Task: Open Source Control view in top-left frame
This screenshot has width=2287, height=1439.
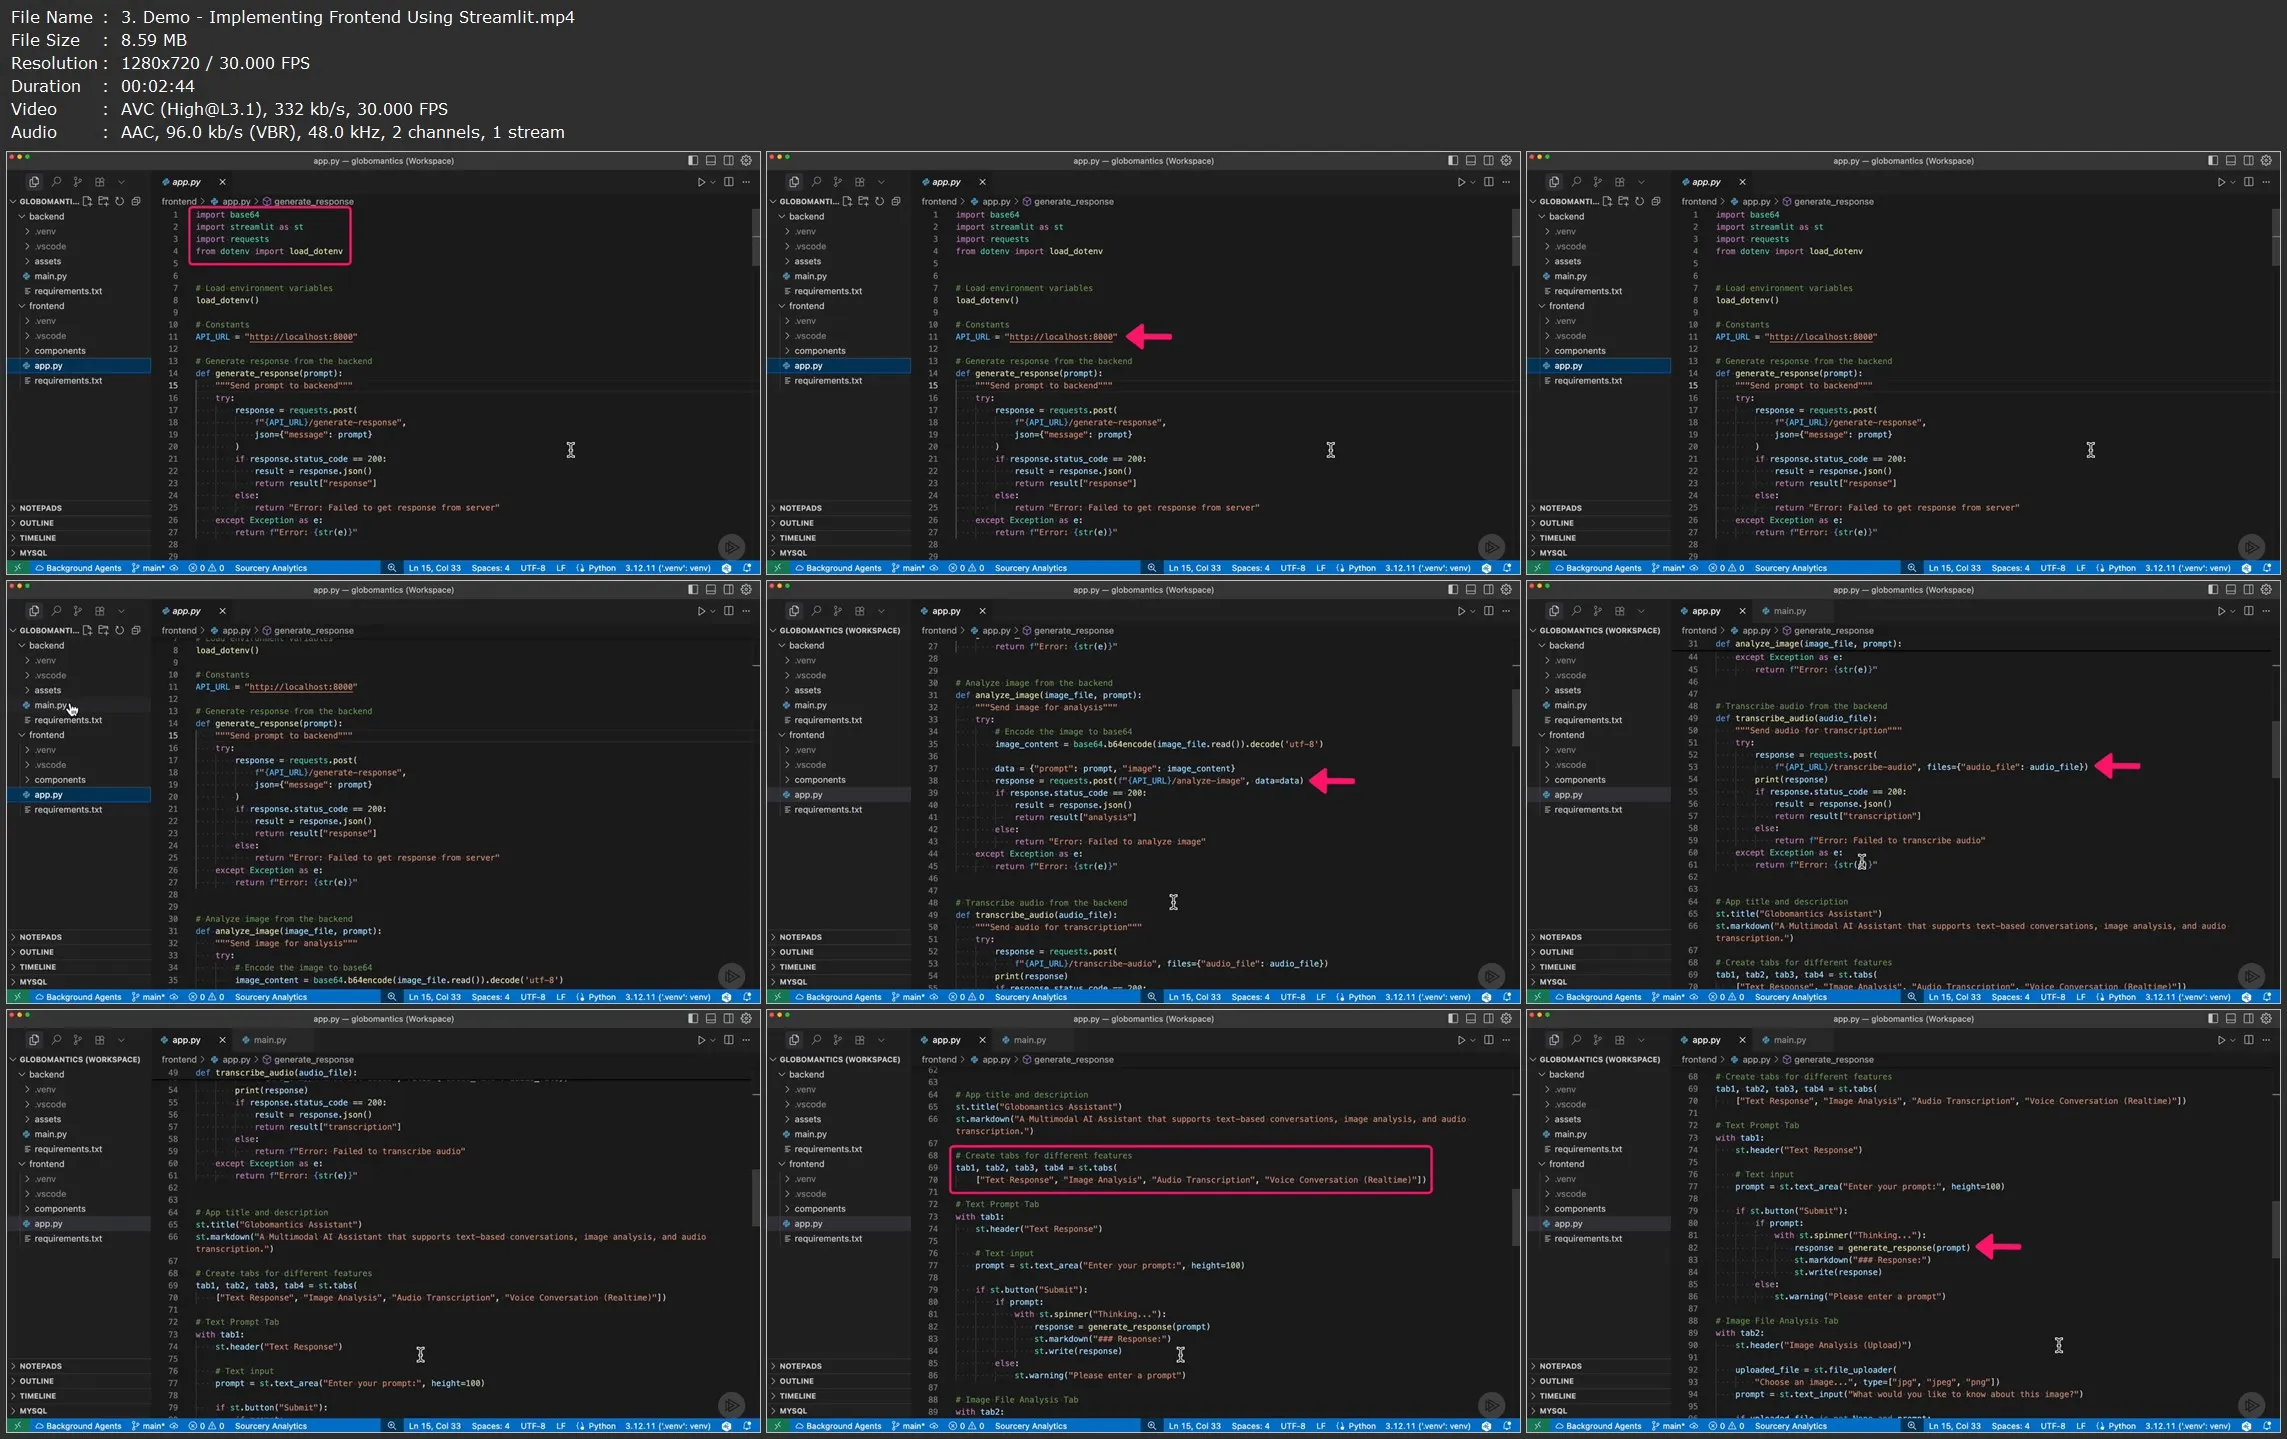Action: 78,182
